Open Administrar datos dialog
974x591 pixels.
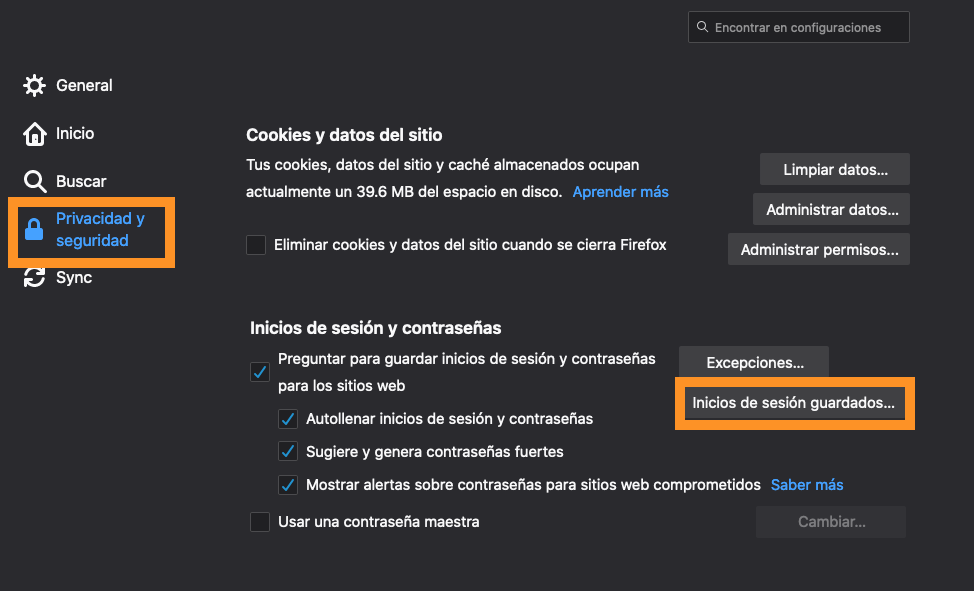coord(831,210)
